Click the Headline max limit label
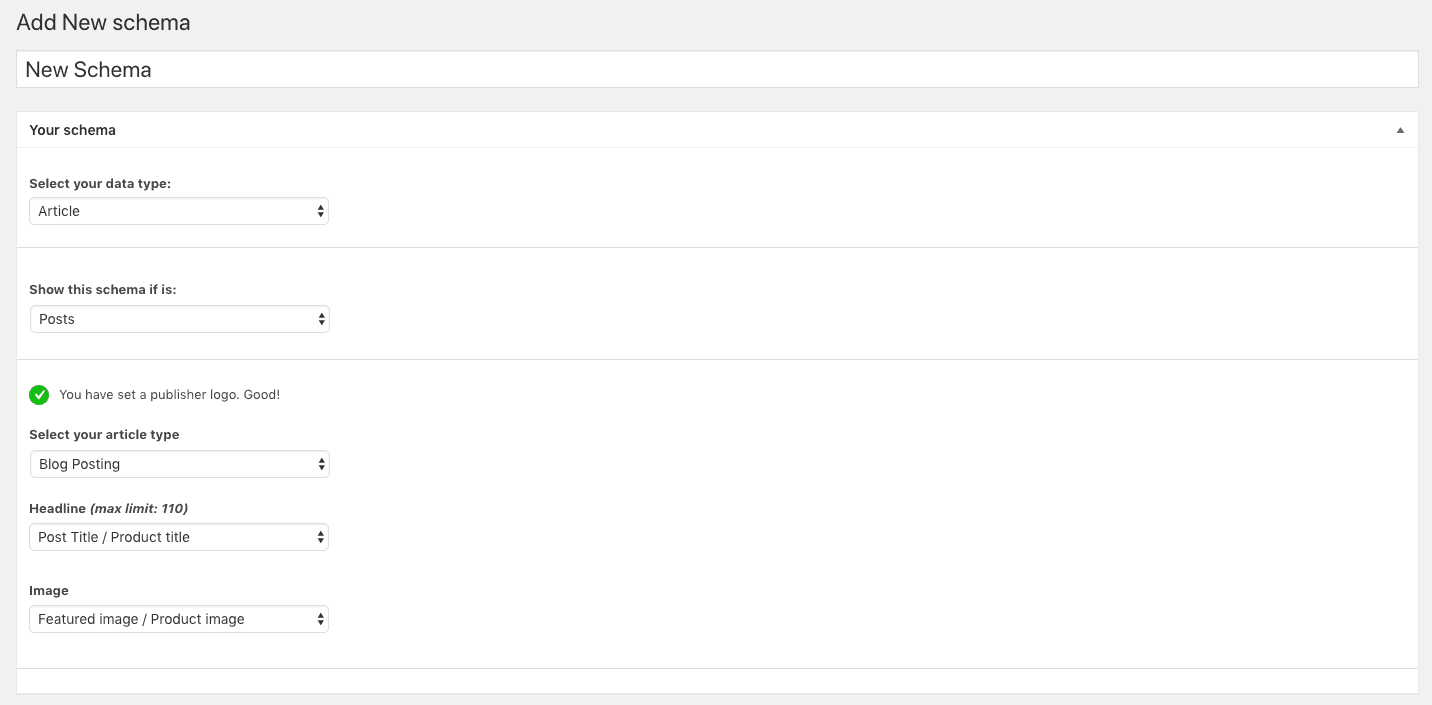The image size is (1432, 705). [109, 509]
